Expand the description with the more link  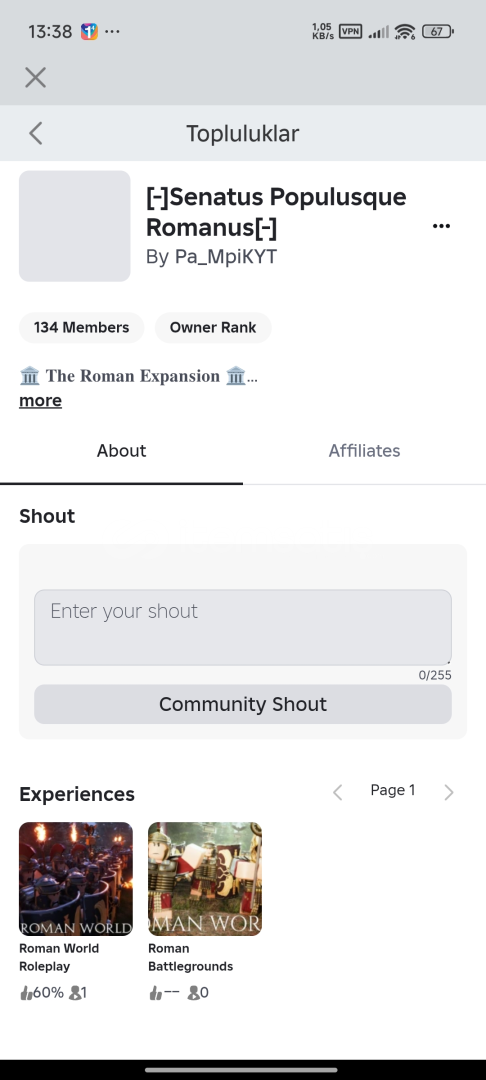coord(40,400)
